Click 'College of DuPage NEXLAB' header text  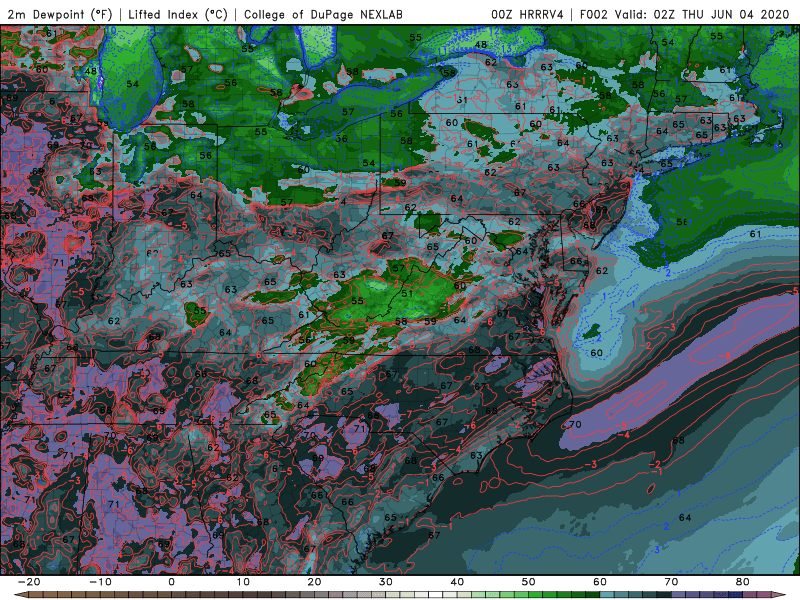pos(323,15)
